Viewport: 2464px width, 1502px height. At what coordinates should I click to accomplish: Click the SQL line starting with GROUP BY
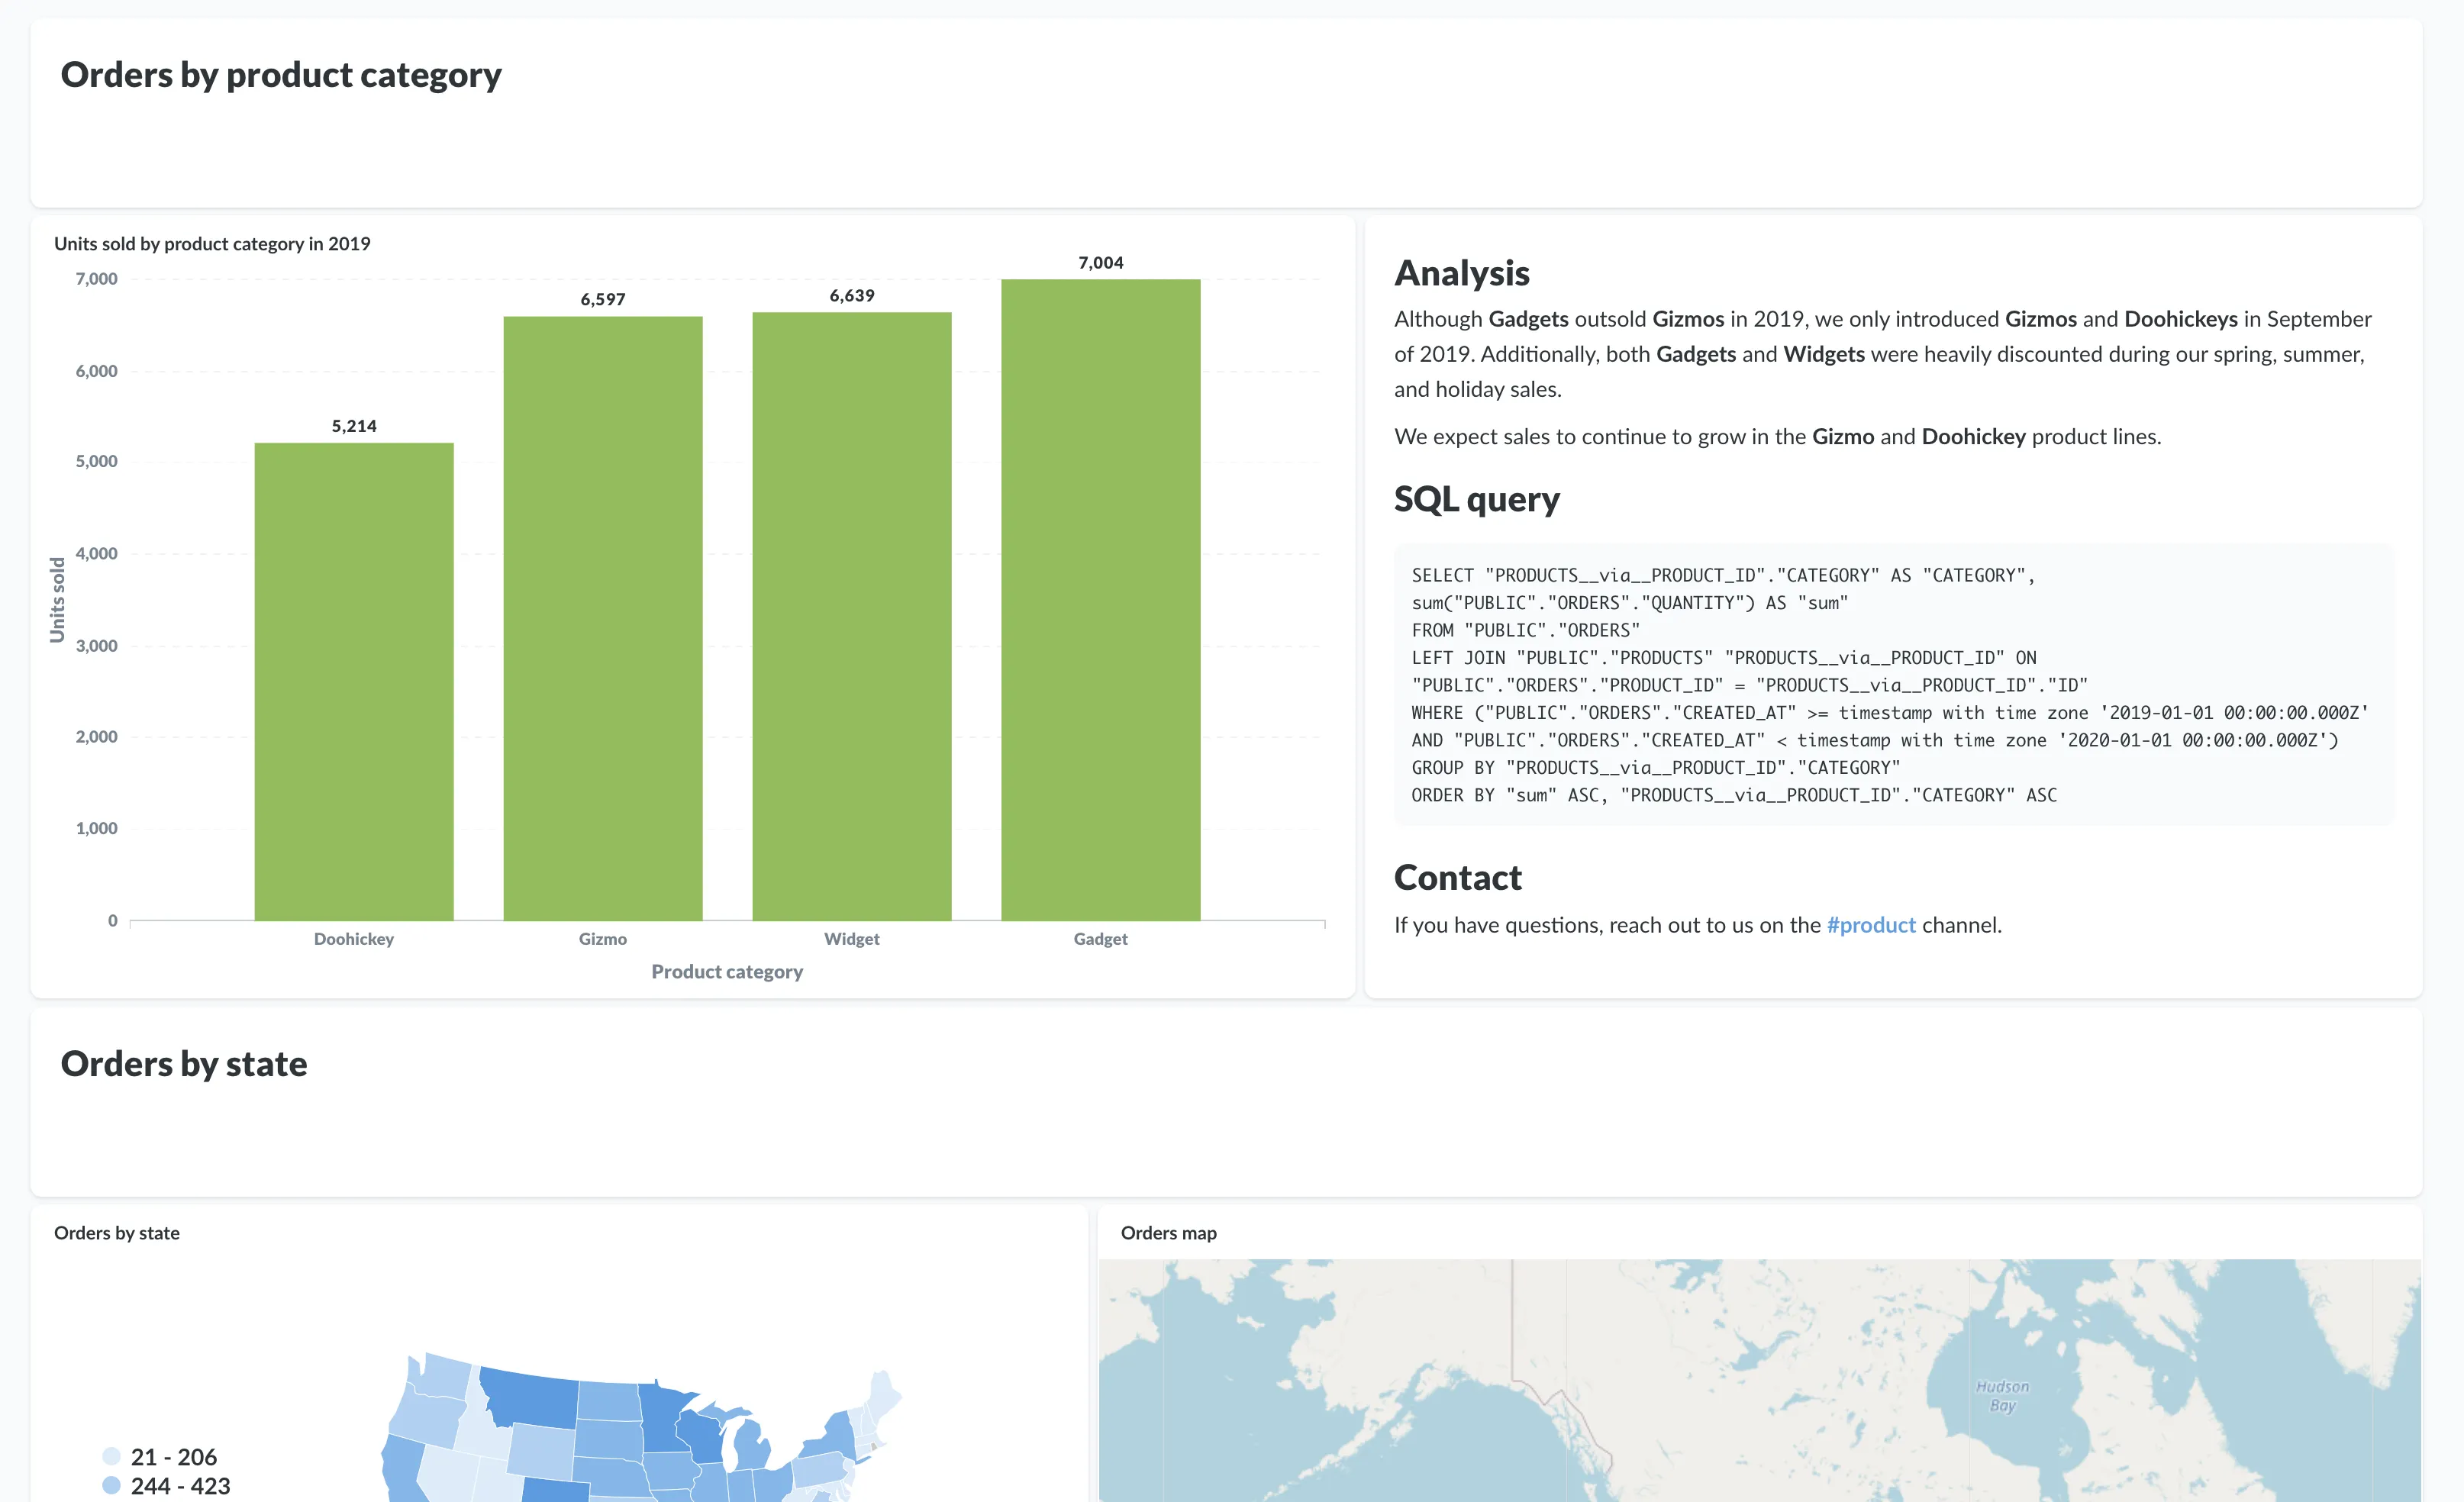point(1655,768)
